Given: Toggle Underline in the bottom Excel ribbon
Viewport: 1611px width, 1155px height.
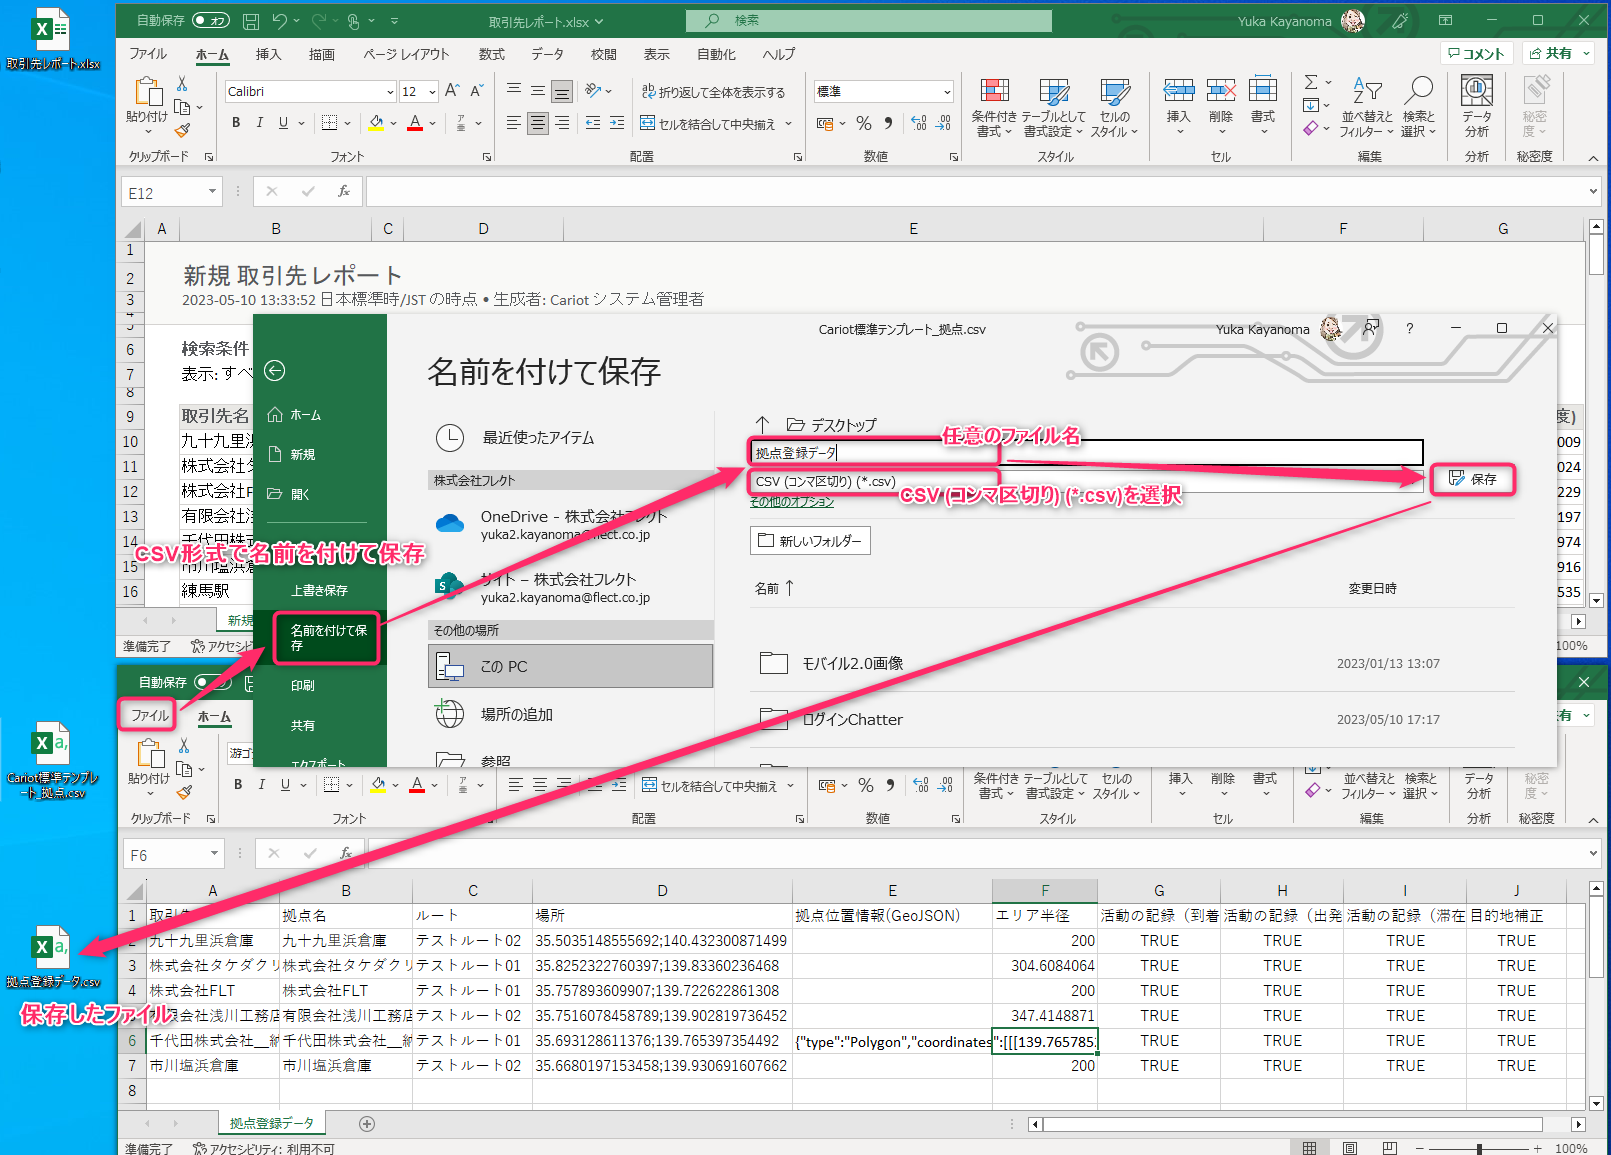Looking at the screenshot, I should pyautogui.click(x=285, y=785).
